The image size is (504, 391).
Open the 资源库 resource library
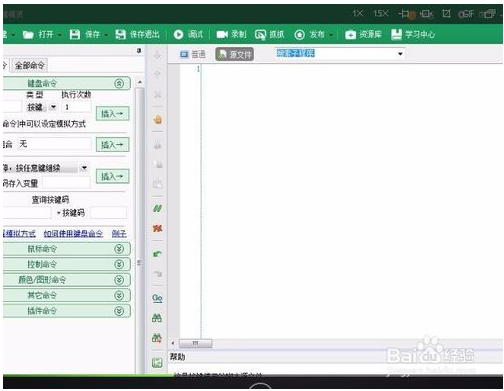[x=363, y=34]
